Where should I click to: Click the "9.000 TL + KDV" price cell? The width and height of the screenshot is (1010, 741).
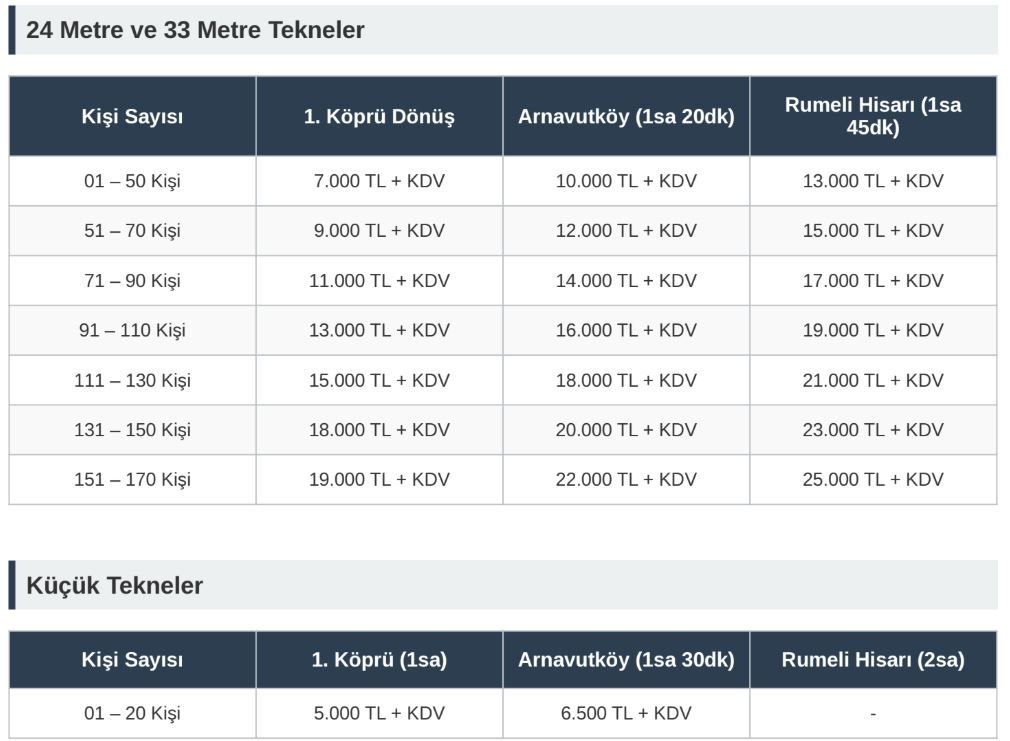[x=379, y=231]
